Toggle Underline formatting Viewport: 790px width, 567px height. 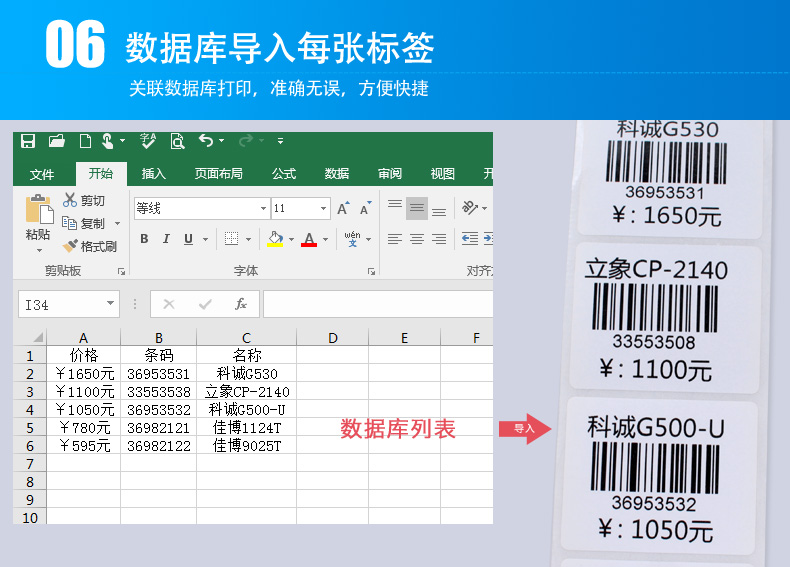(x=188, y=239)
